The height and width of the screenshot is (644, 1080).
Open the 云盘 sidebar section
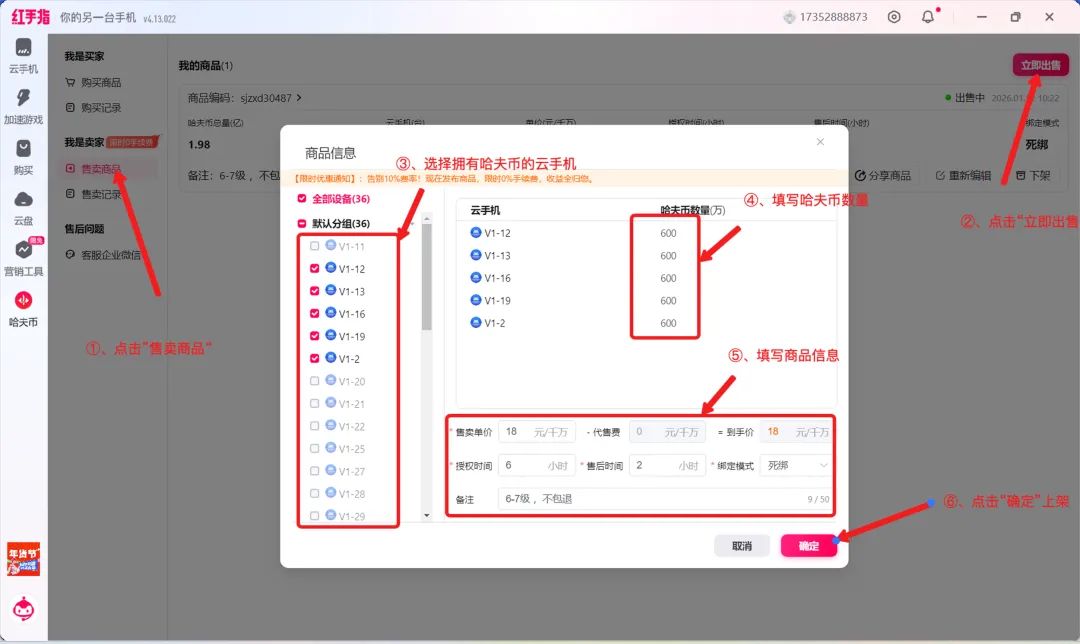coord(23,208)
